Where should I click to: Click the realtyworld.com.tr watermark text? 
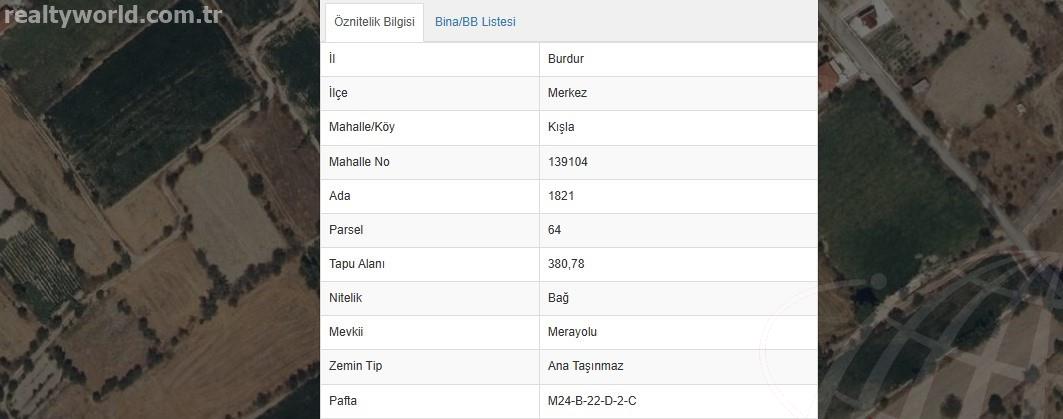tap(113, 14)
